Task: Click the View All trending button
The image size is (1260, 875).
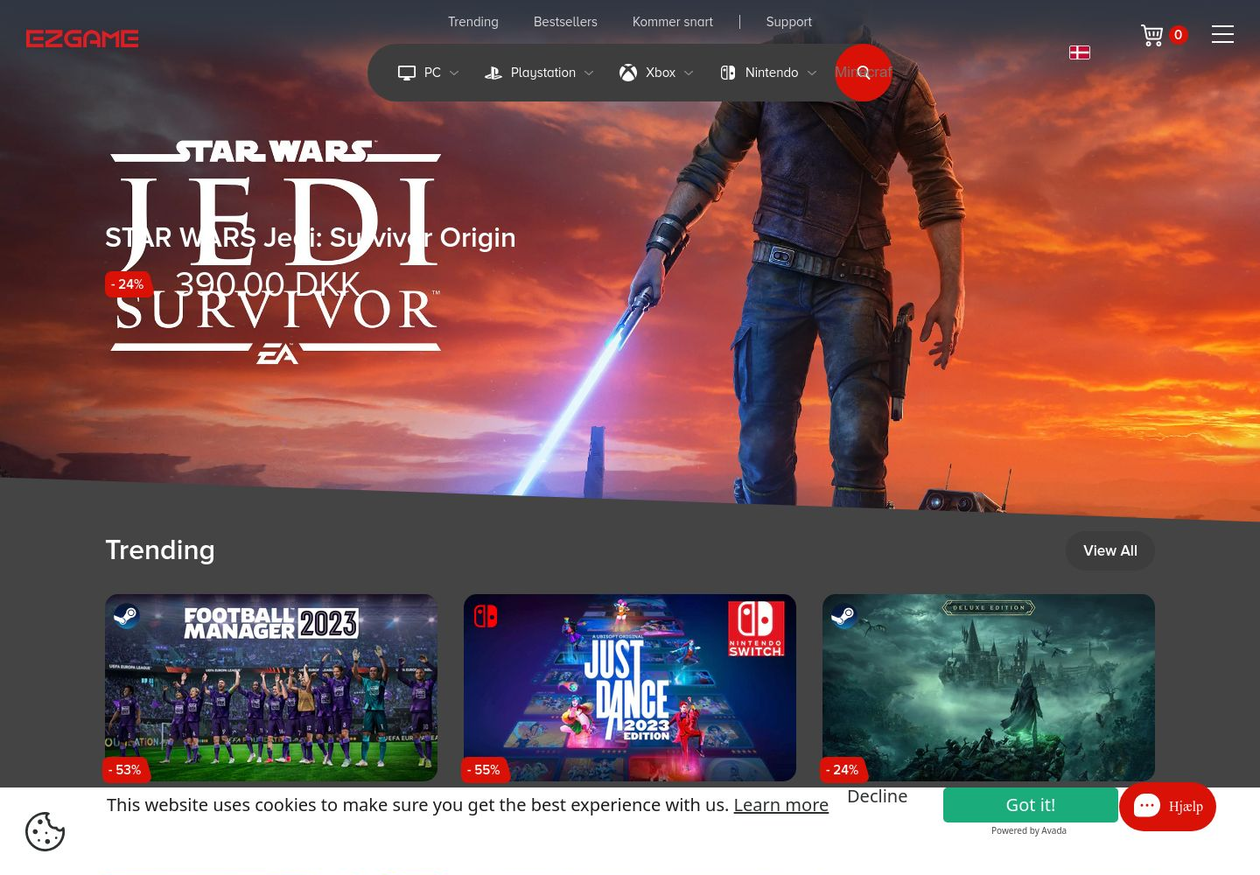Action: (x=1109, y=551)
